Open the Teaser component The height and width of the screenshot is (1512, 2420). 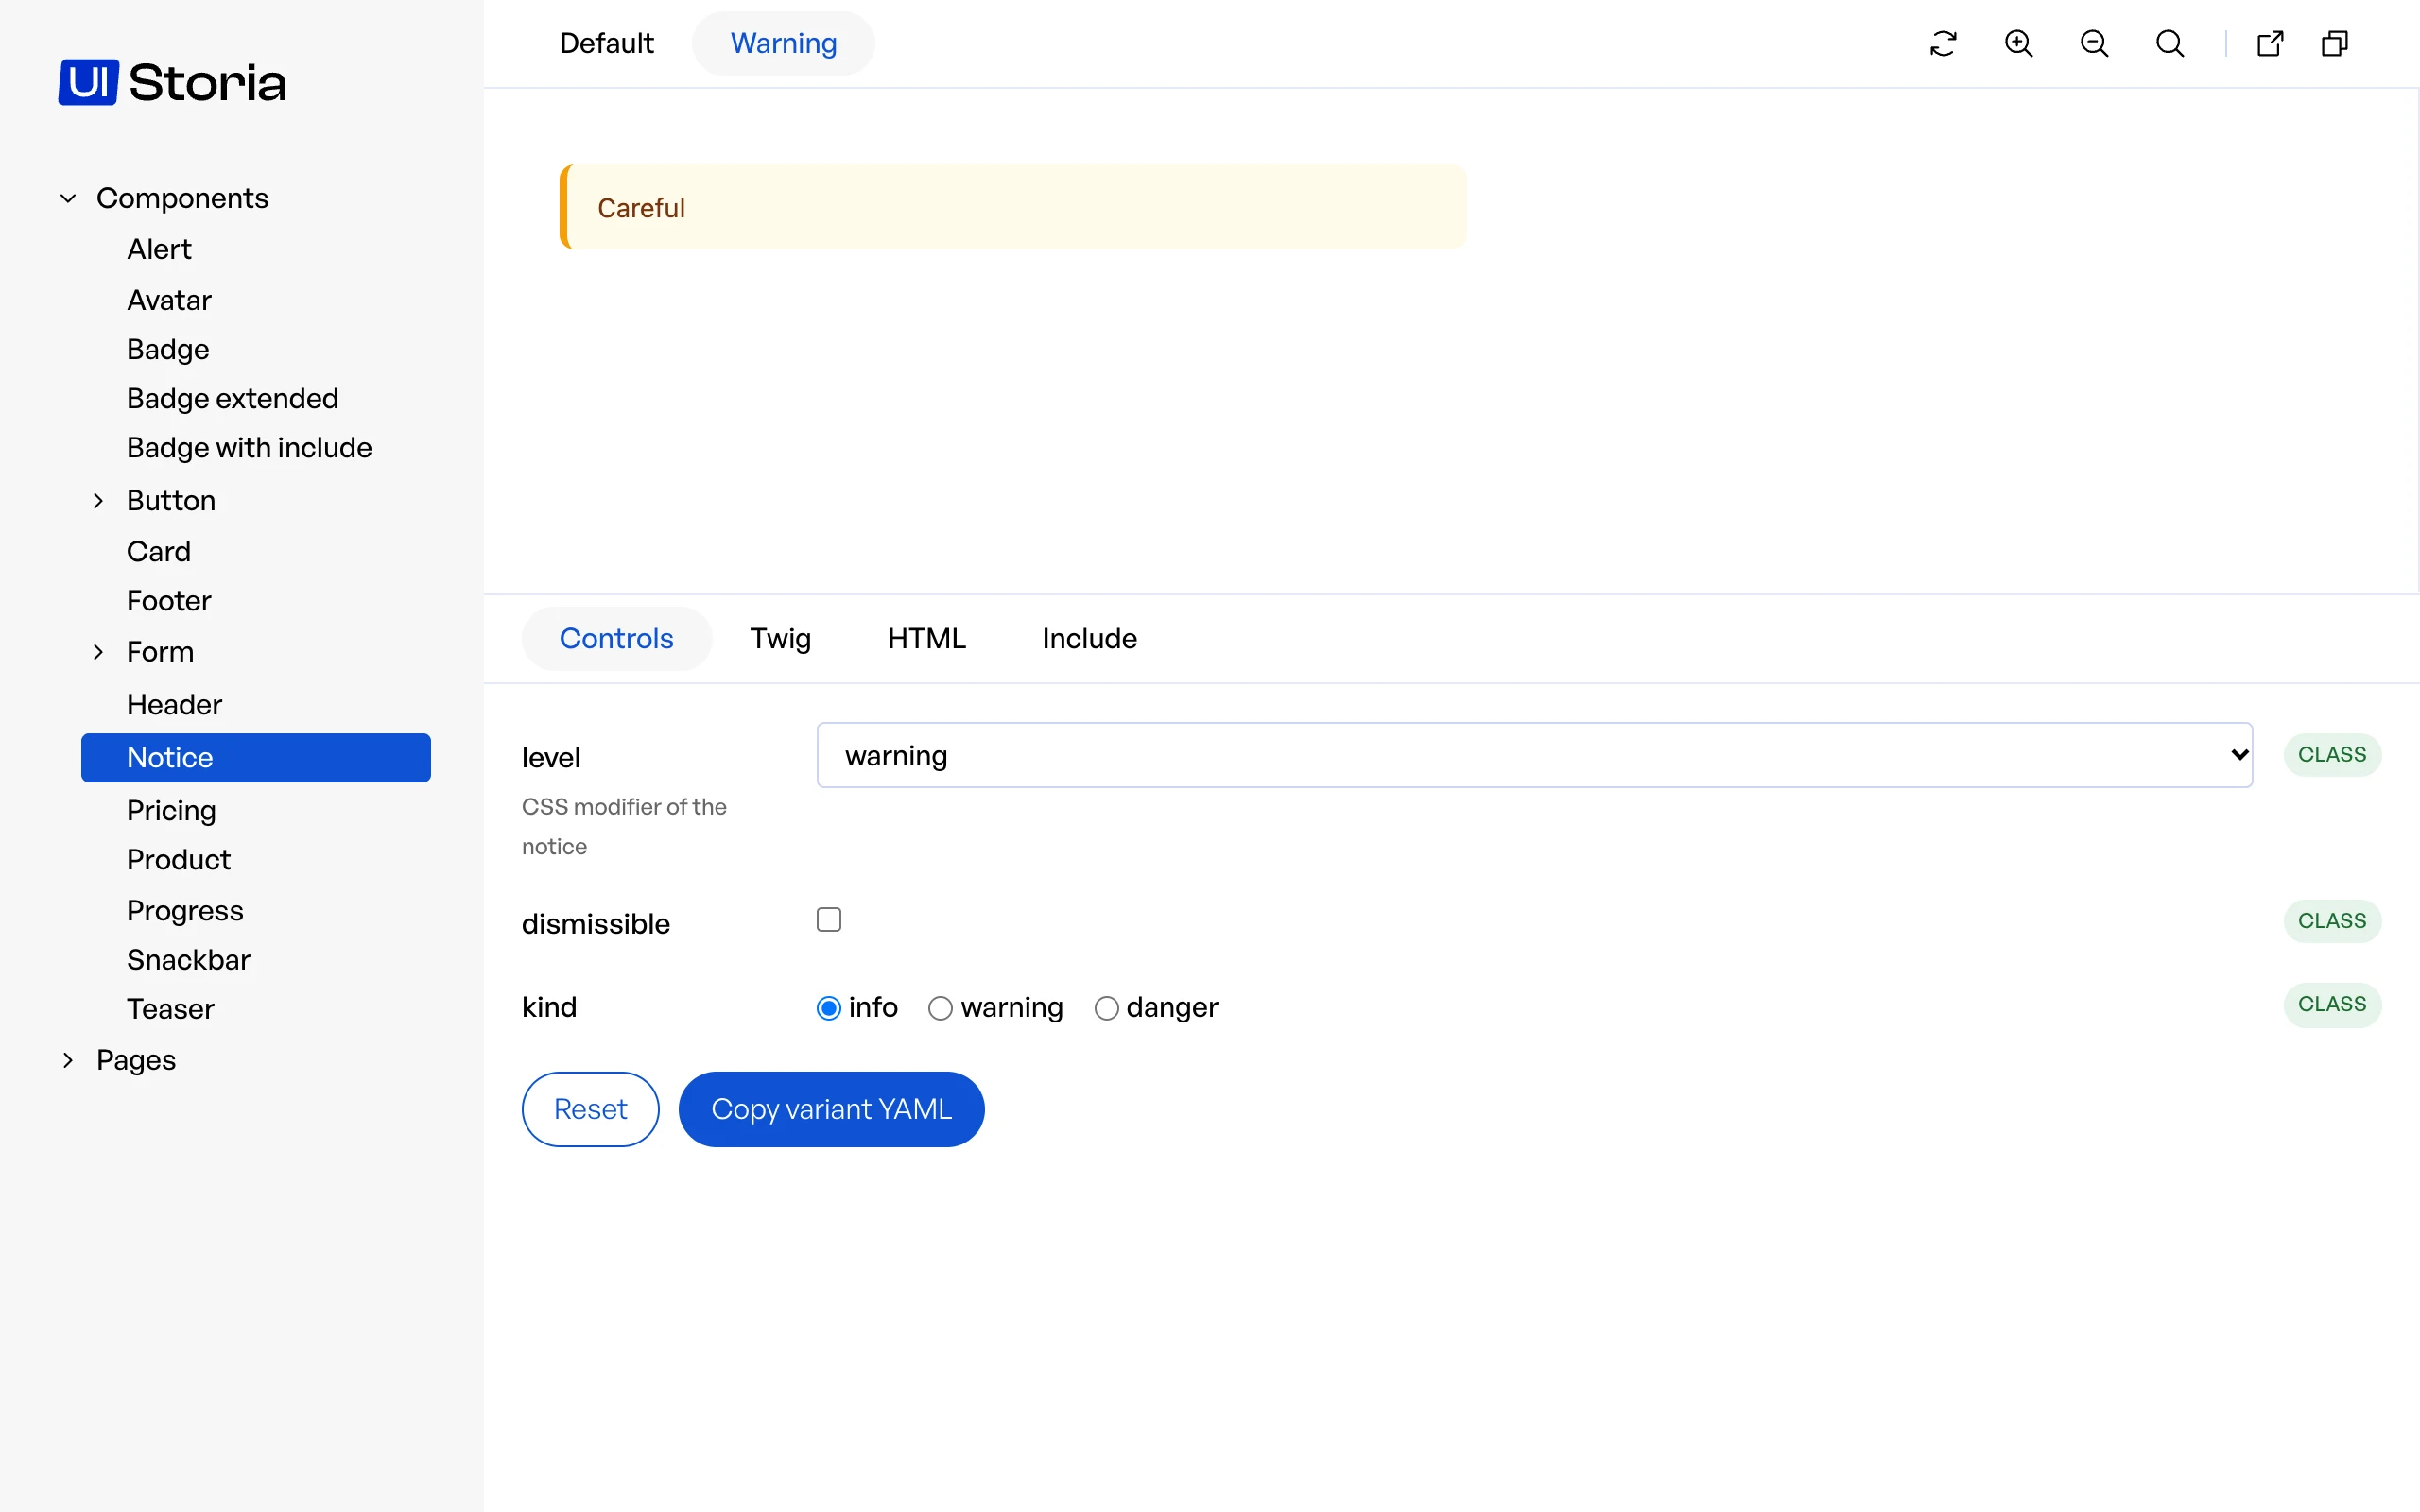click(170, 1008)
